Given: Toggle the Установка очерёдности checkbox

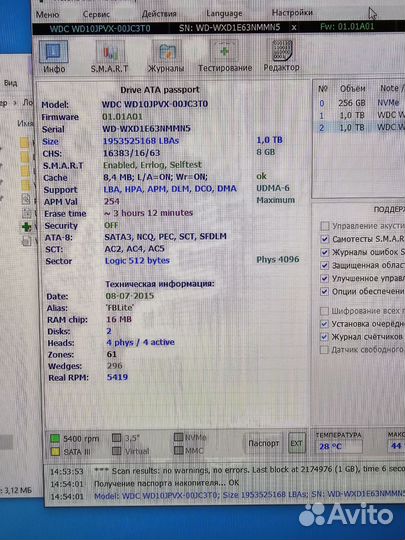Looking at the screenshot, I should pyautogui.click(x=324, y=324).
